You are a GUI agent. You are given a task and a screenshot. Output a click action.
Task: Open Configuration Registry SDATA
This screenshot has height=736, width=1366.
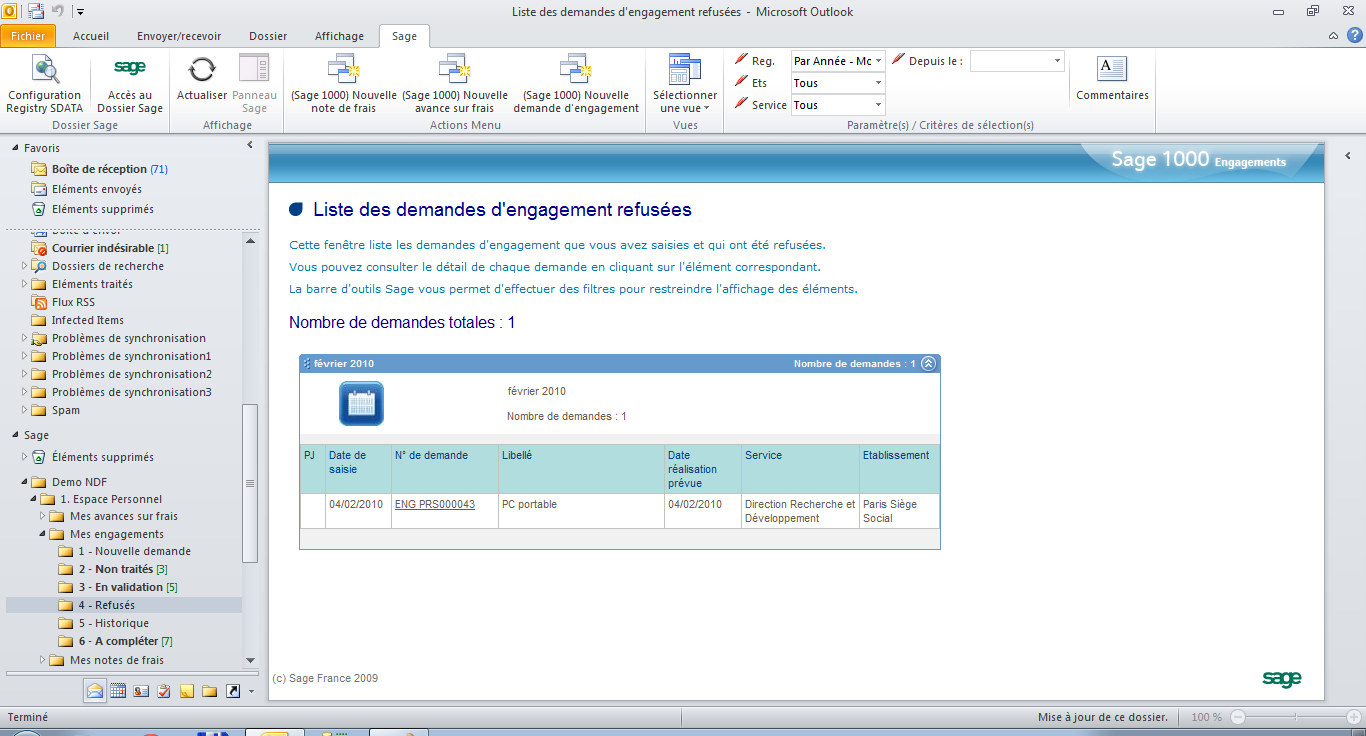point(45,84)
